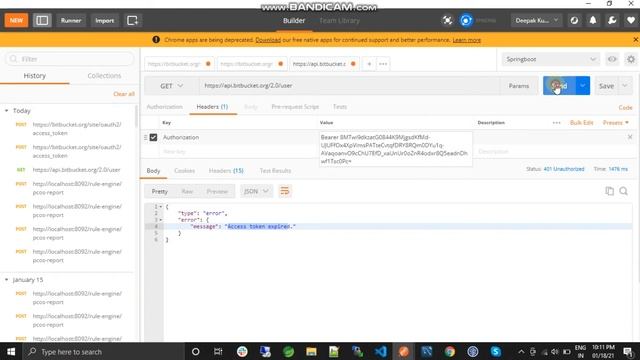
Task: Add a new request tab with plus
Action: pos(369,64)
